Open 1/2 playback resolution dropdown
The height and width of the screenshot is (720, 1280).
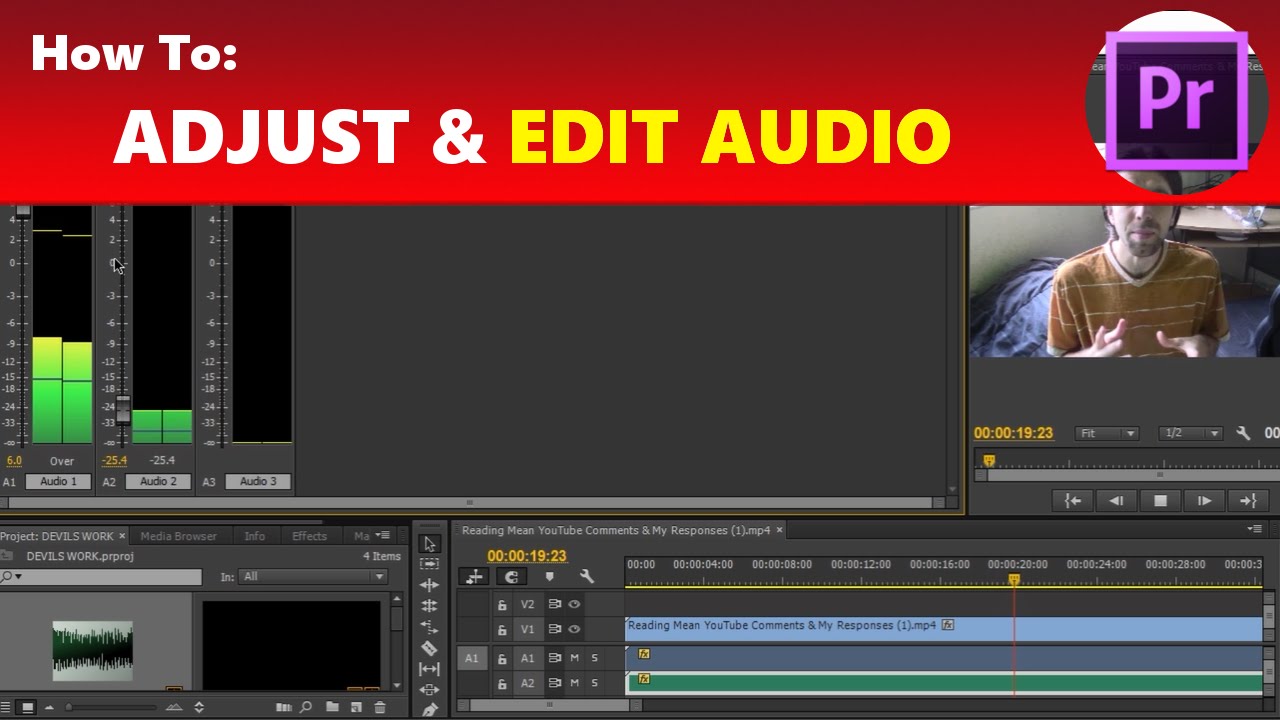tap(1191, 433)
